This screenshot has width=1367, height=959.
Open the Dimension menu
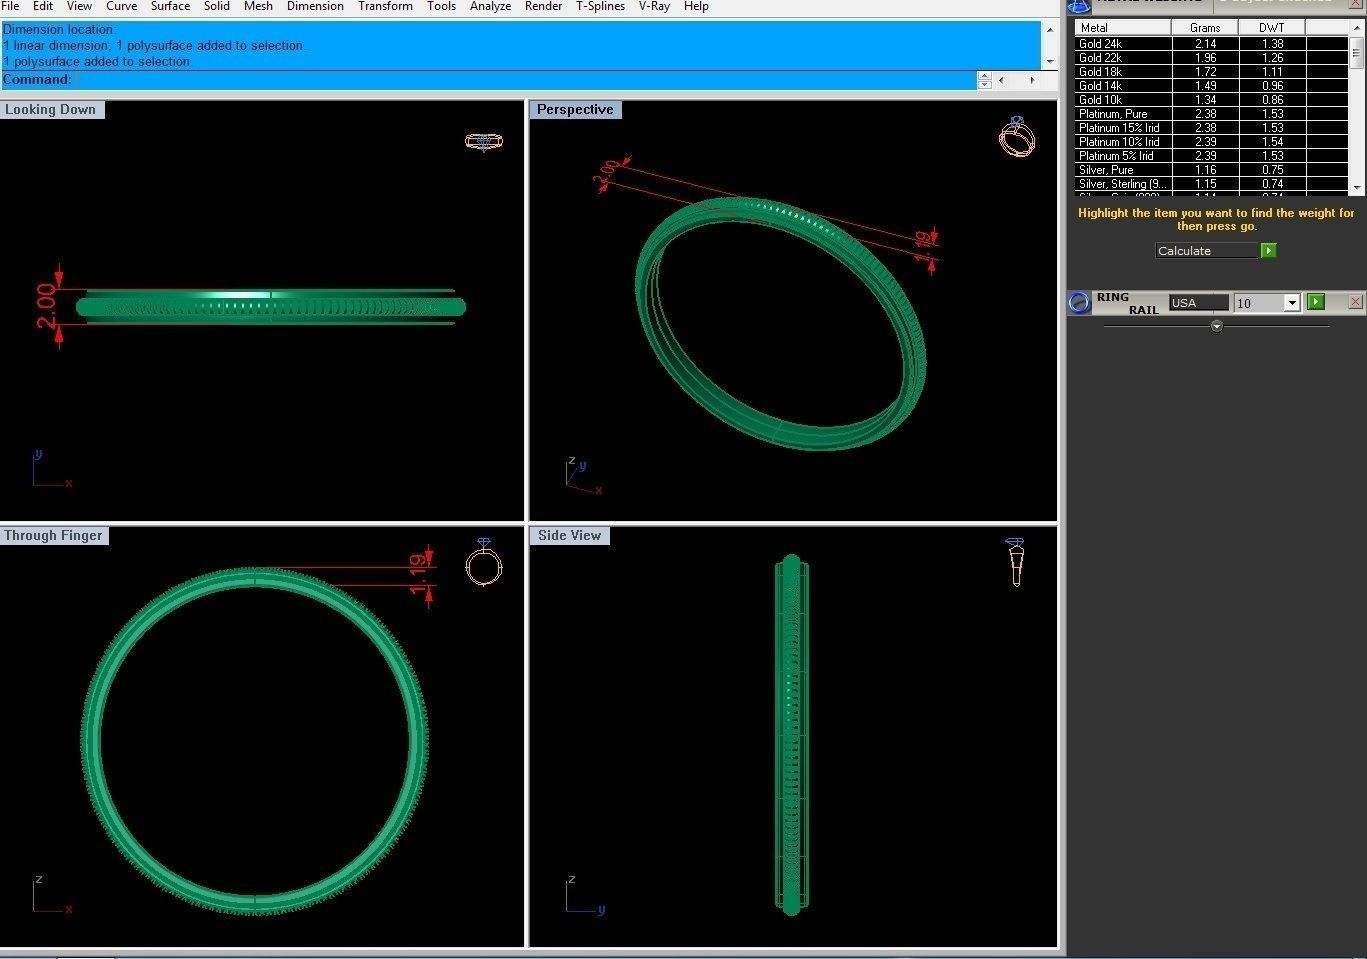pos(315,6)
